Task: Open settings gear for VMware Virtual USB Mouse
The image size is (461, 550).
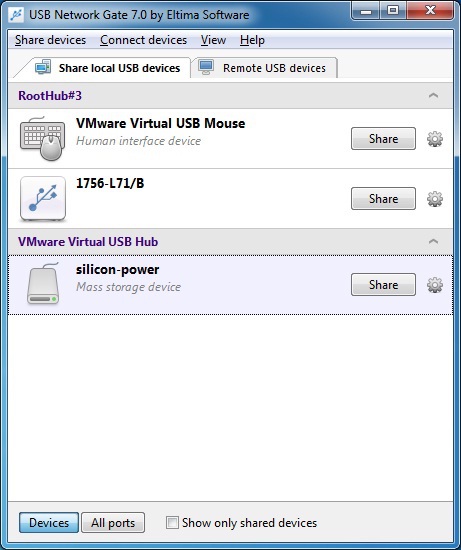Action: 435,139
